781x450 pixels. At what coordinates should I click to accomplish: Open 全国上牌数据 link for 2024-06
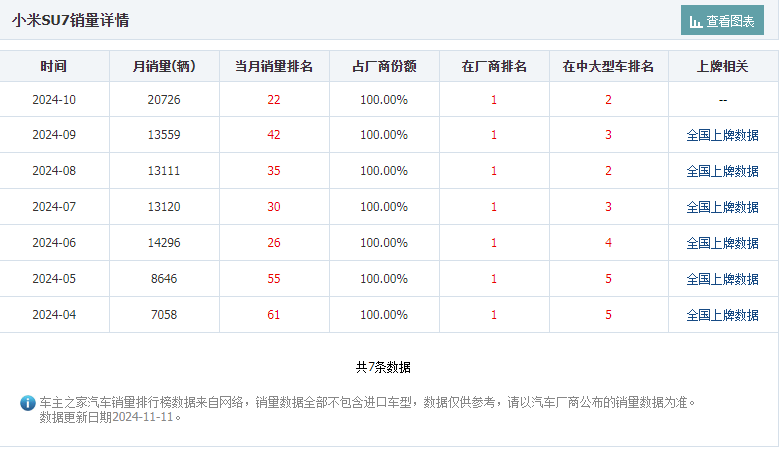[x=722, y=243]
